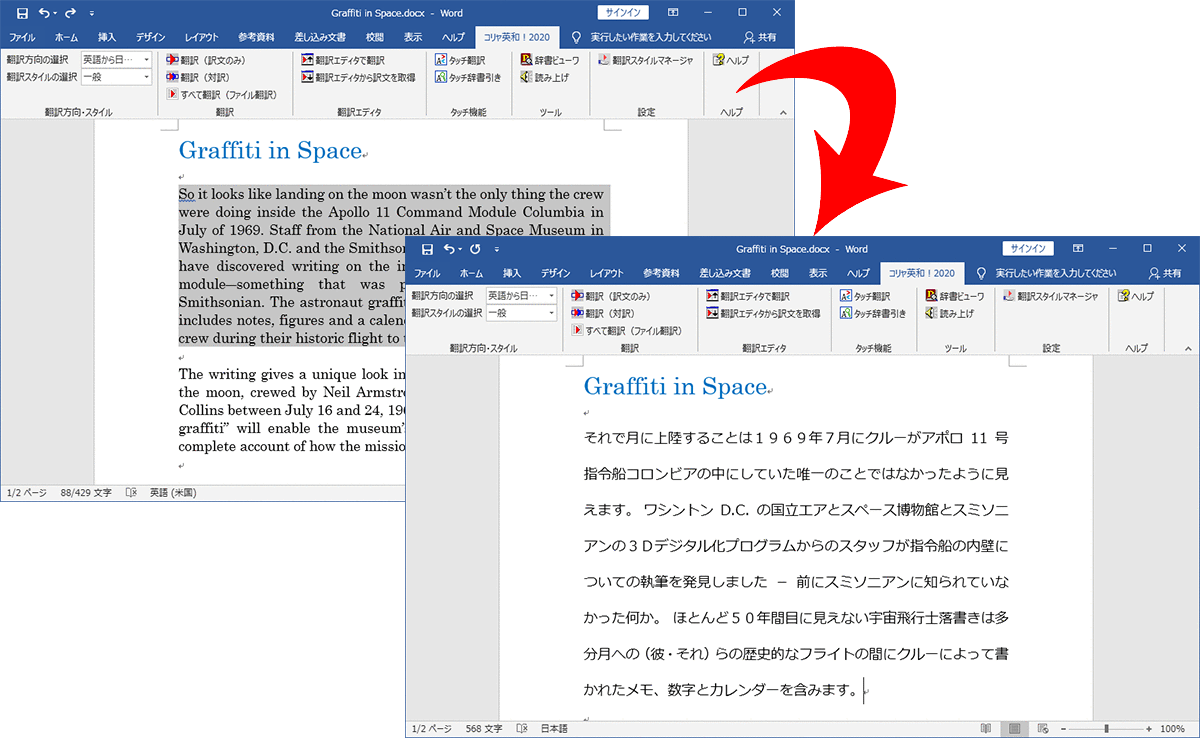The width and height of the screenshot is (1200, 738).
Task: Click the lightbulb search box in back window
Action: (x=641, y=37)
